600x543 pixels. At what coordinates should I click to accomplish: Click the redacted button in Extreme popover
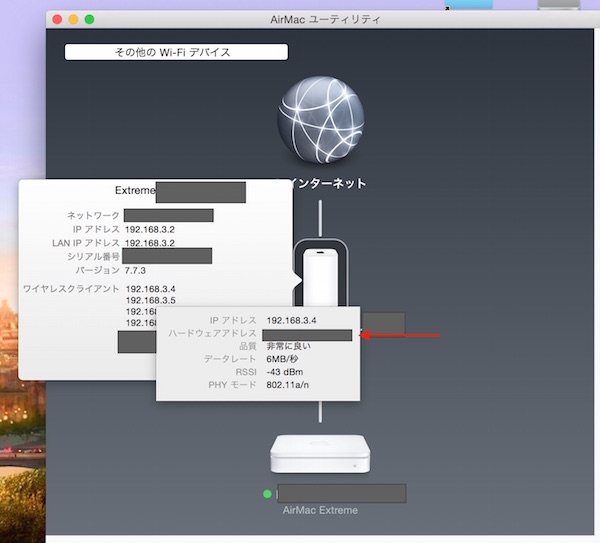(136, 342)
